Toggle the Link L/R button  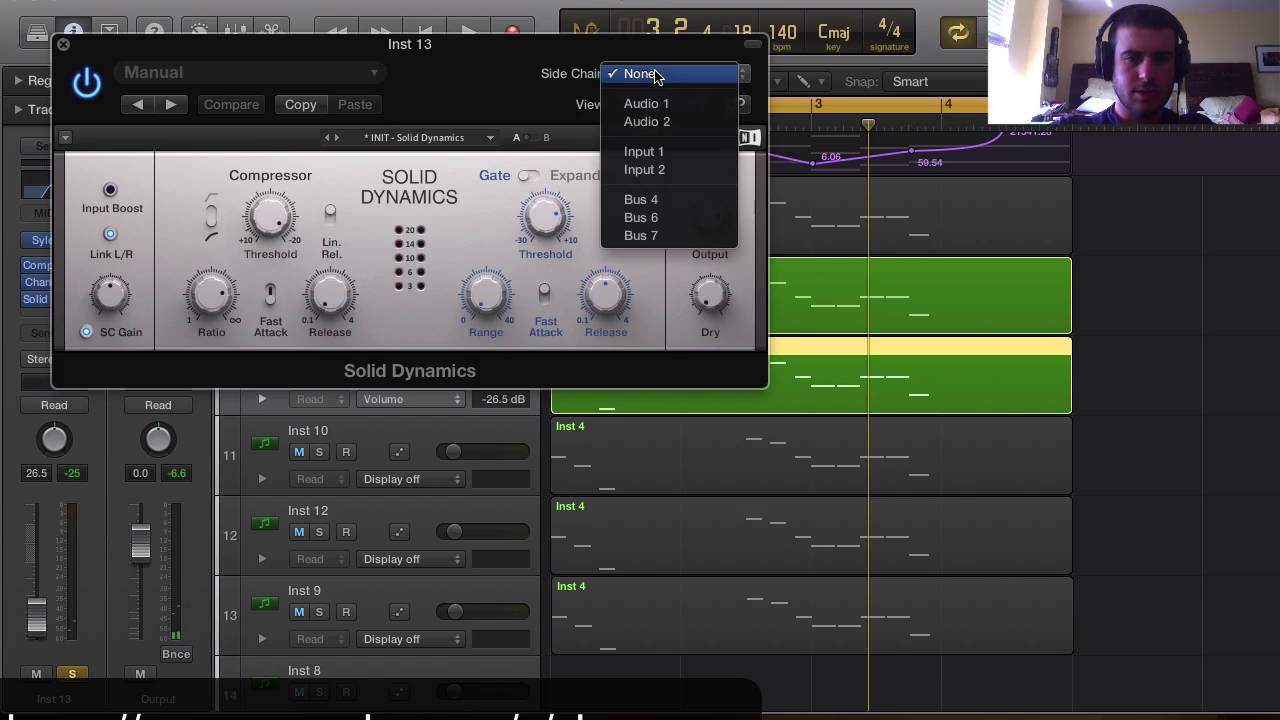(110, 234)
